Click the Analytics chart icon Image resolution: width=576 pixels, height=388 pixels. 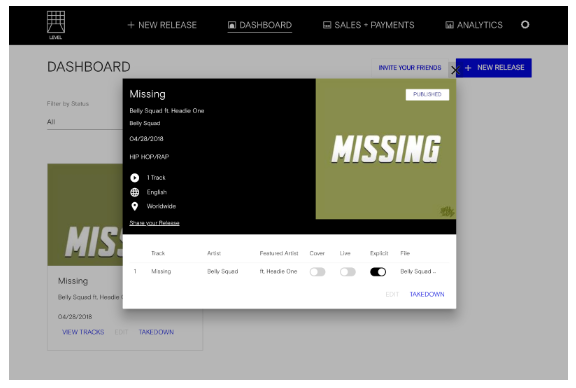pos(449,25)
